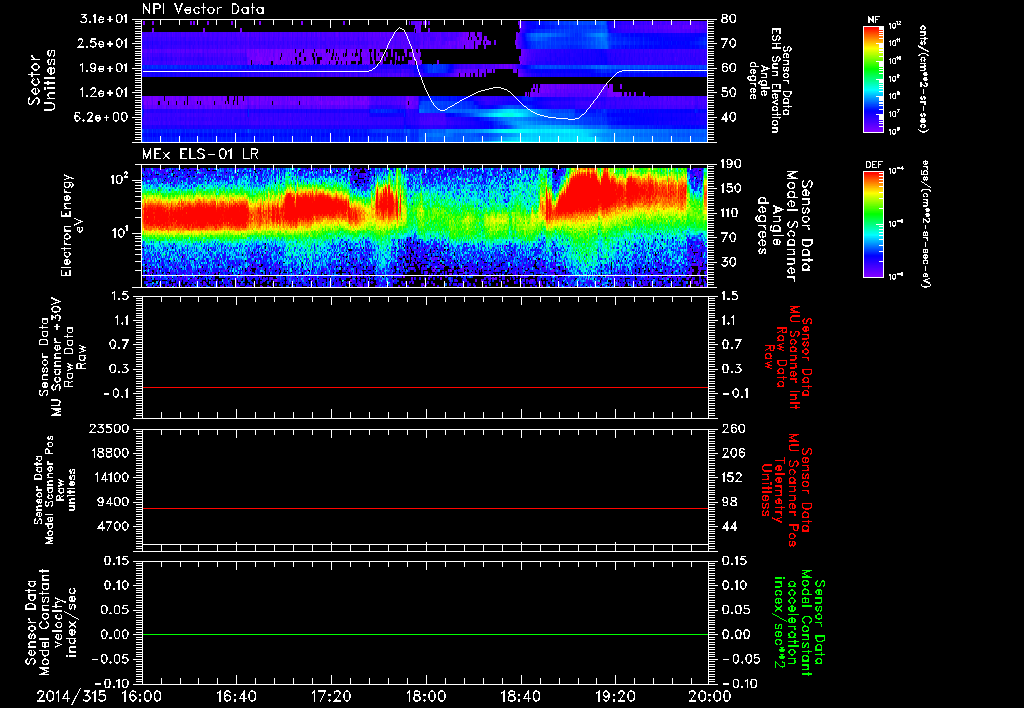Click the NPI Vector Data spectrogram plot
This screenshot has height=708, width=1024.
424,80
